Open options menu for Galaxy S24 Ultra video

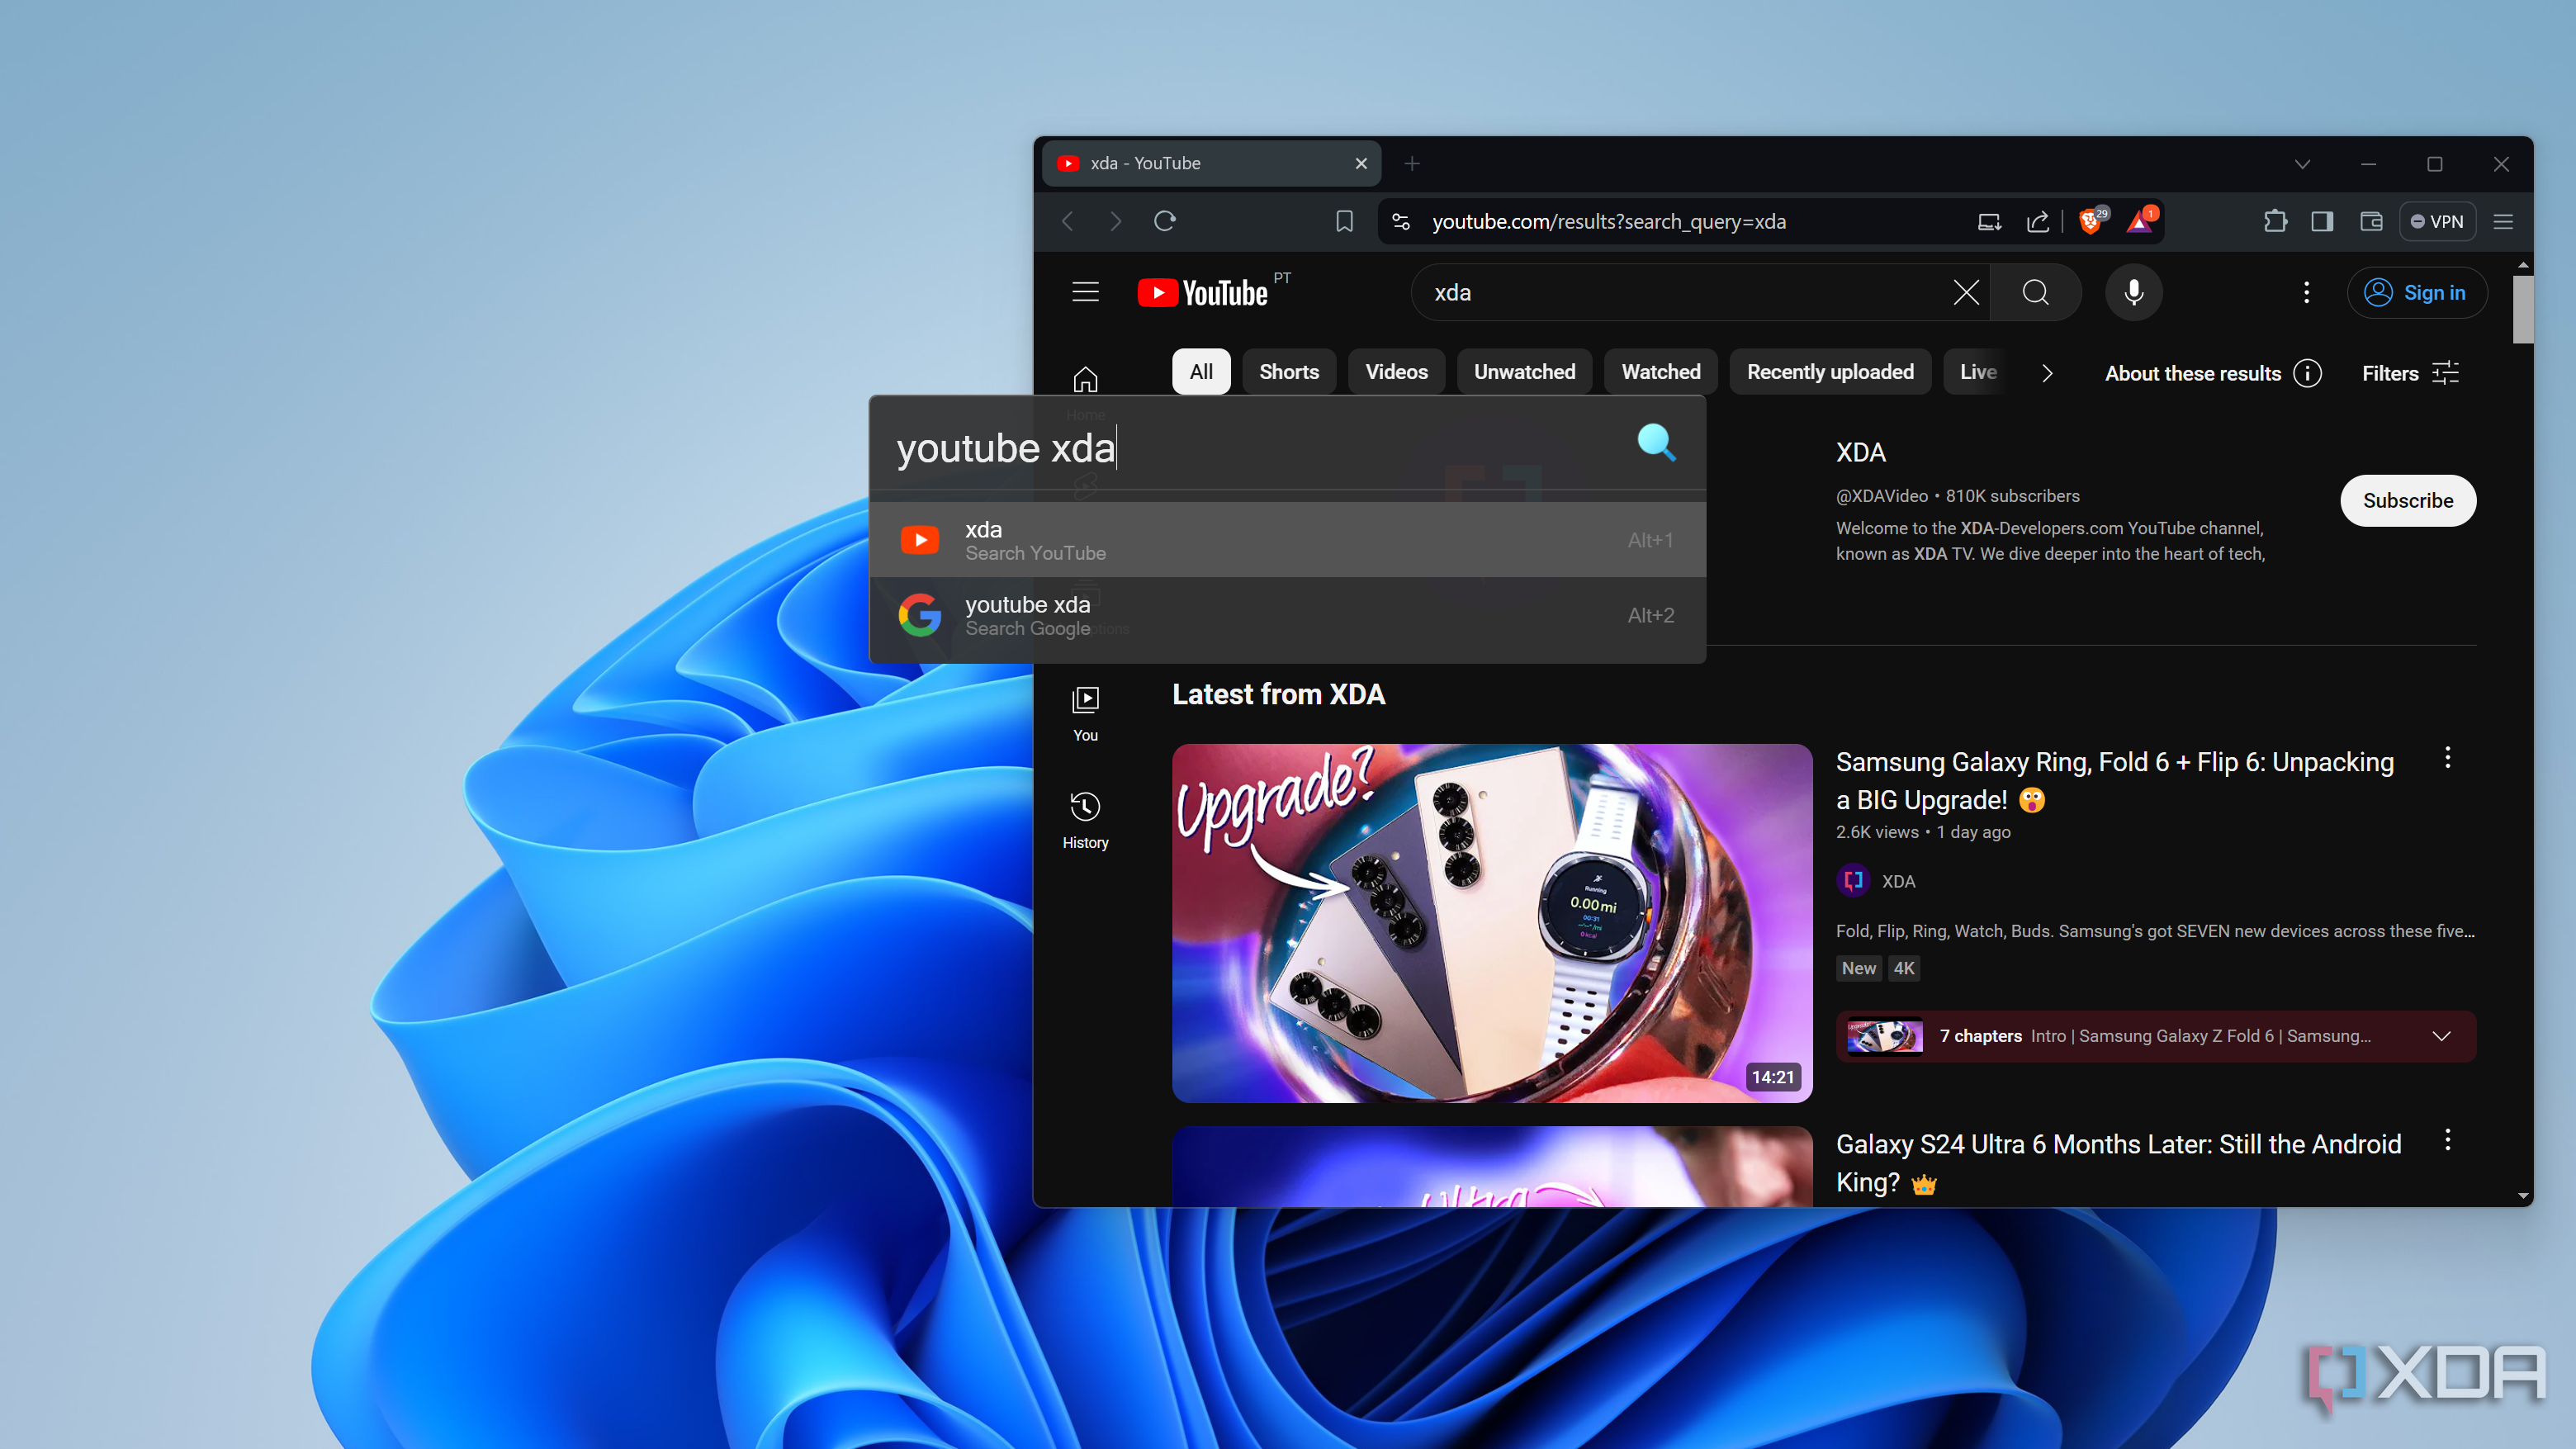coord(2447,1140)
